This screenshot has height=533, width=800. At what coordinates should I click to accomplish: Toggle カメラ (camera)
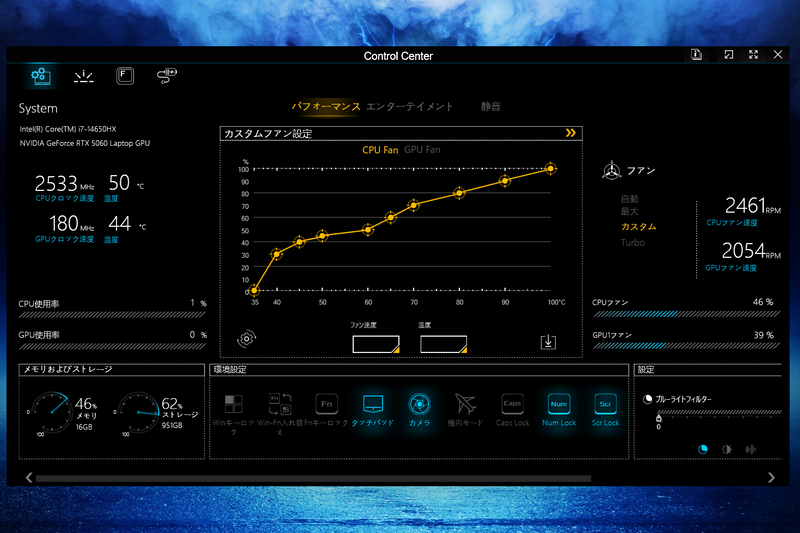[419, 410]
